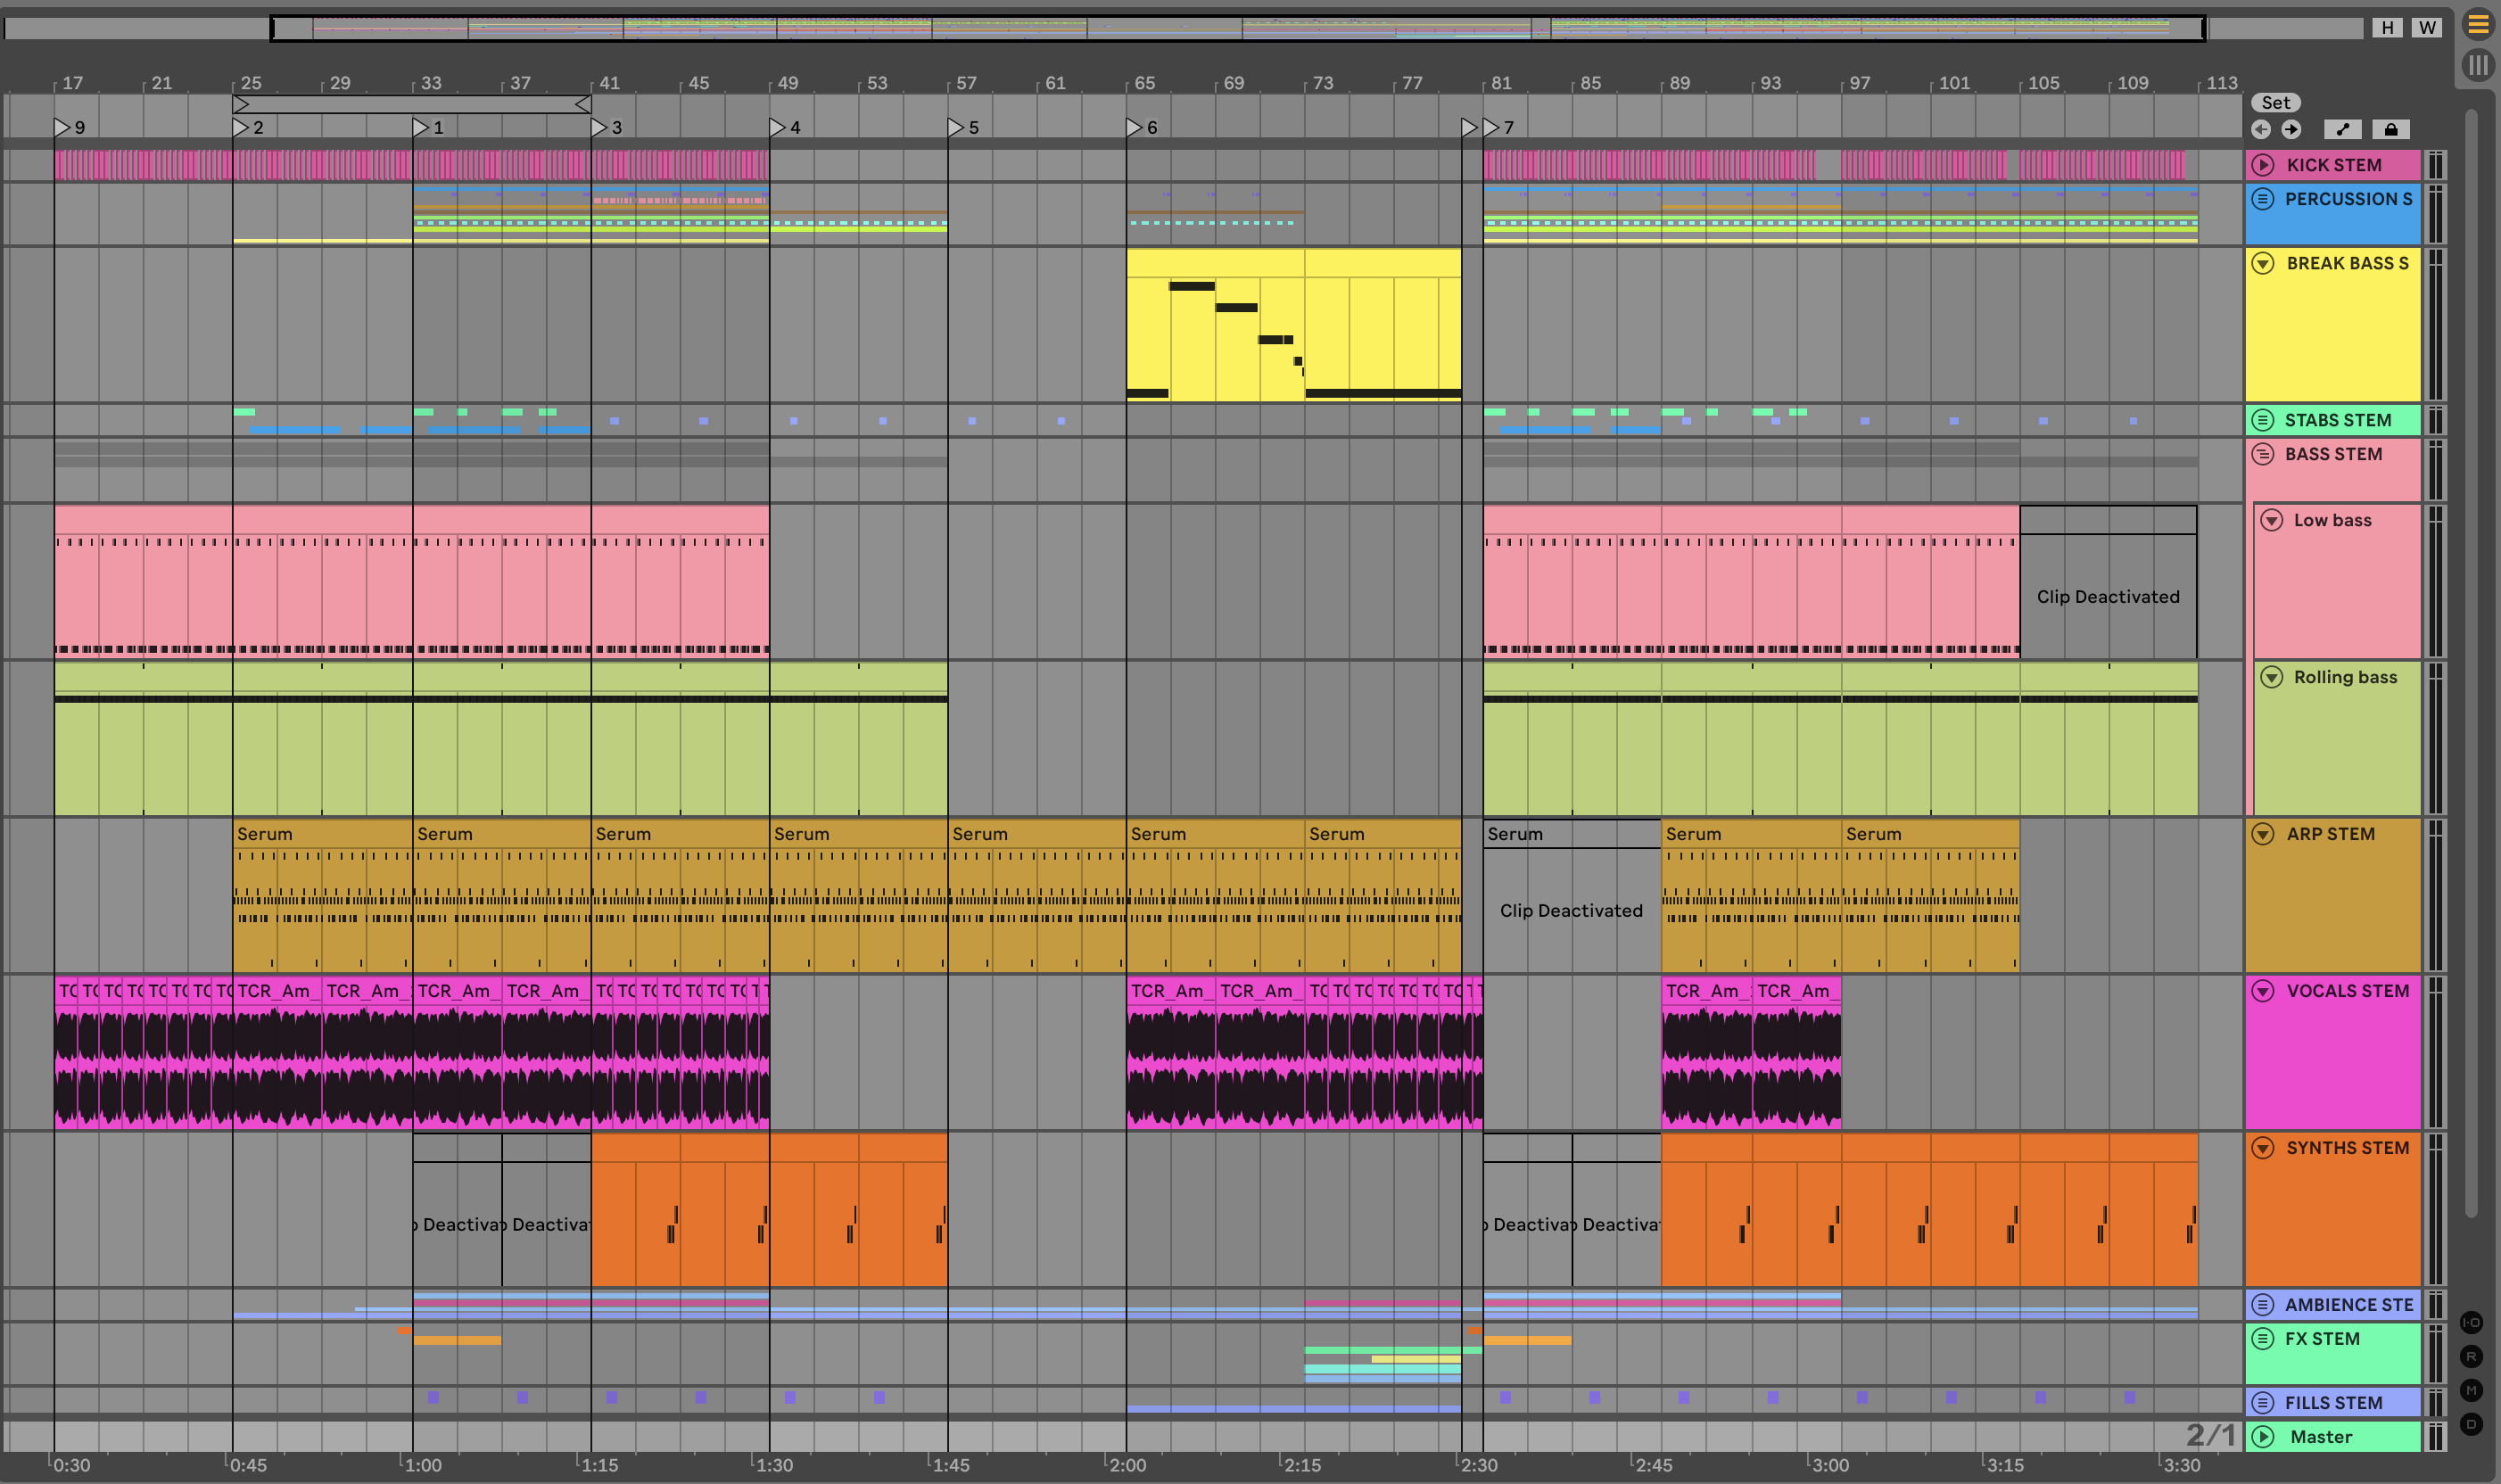2501x1484 pixels.
Task: Collapse the BREAK BASS S track
Action: coord(2262,263)
